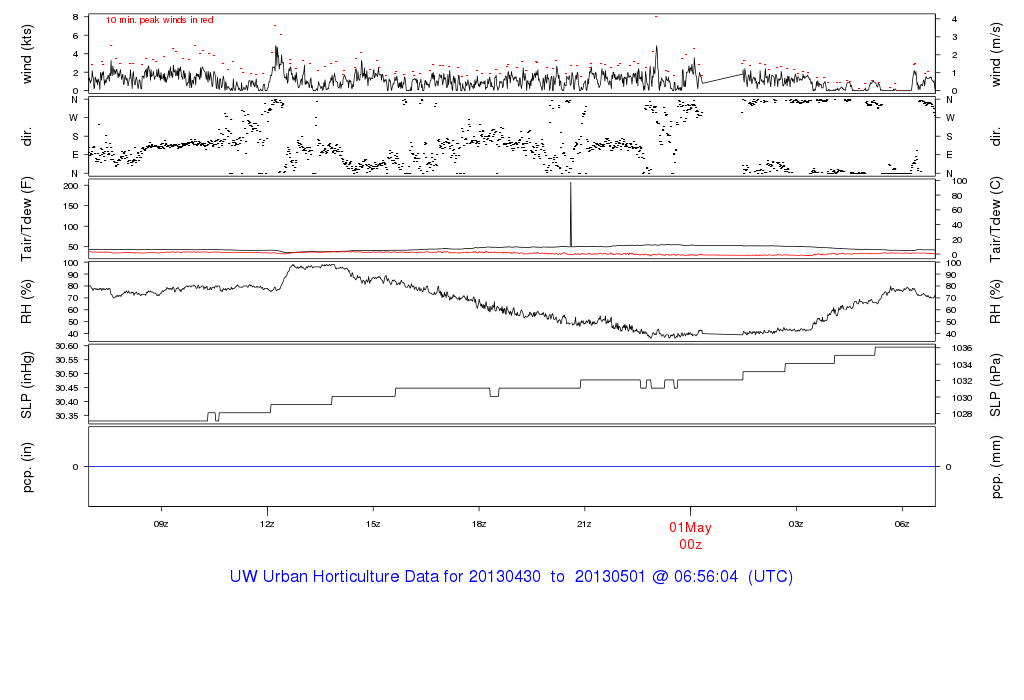Select the '03z' time tick label

coord(795,524)
